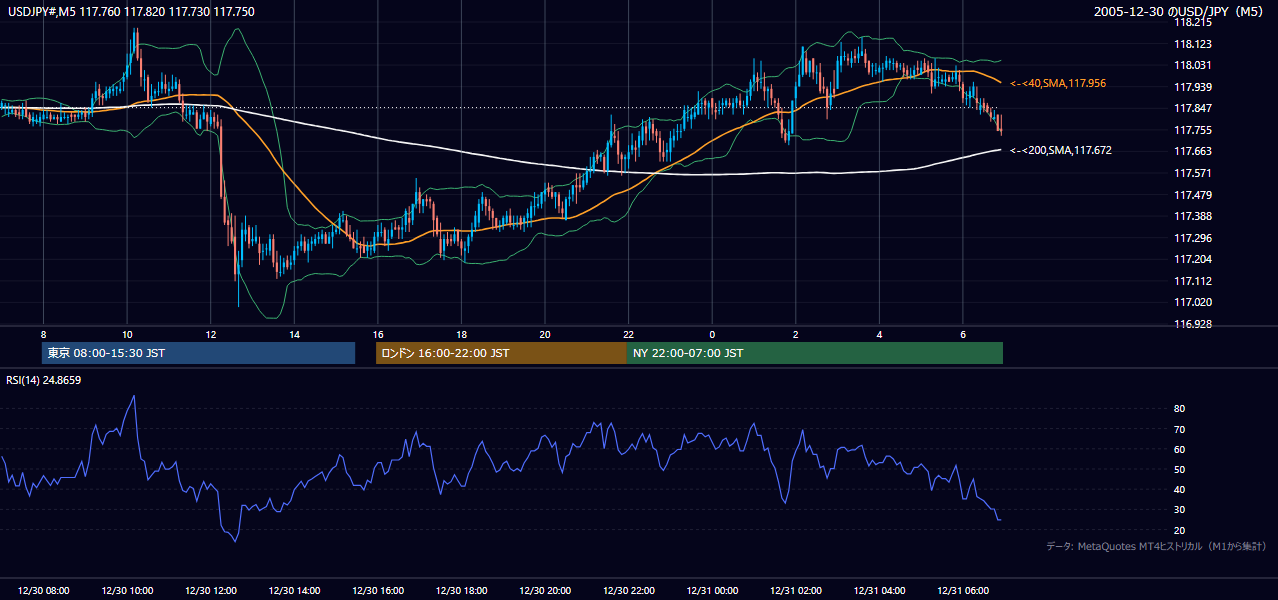Click the 117.296 price axis label

1192,238
